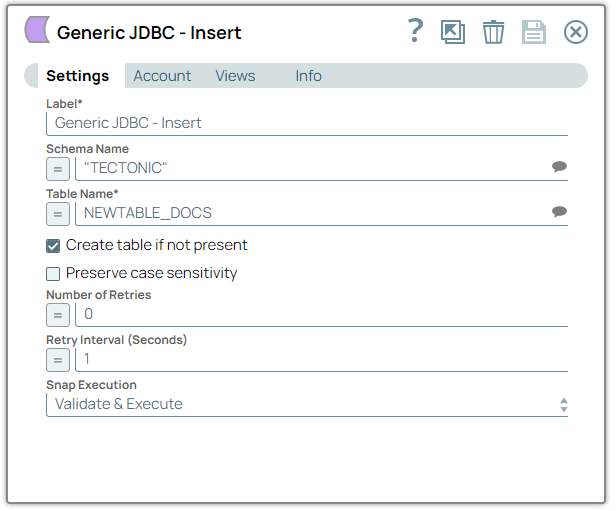Switch to the Views tab

click(x=235, y=76)
